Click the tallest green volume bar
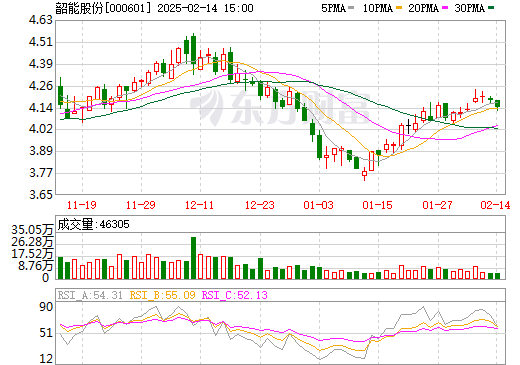The image size is (520, 365). coord(193,258)
